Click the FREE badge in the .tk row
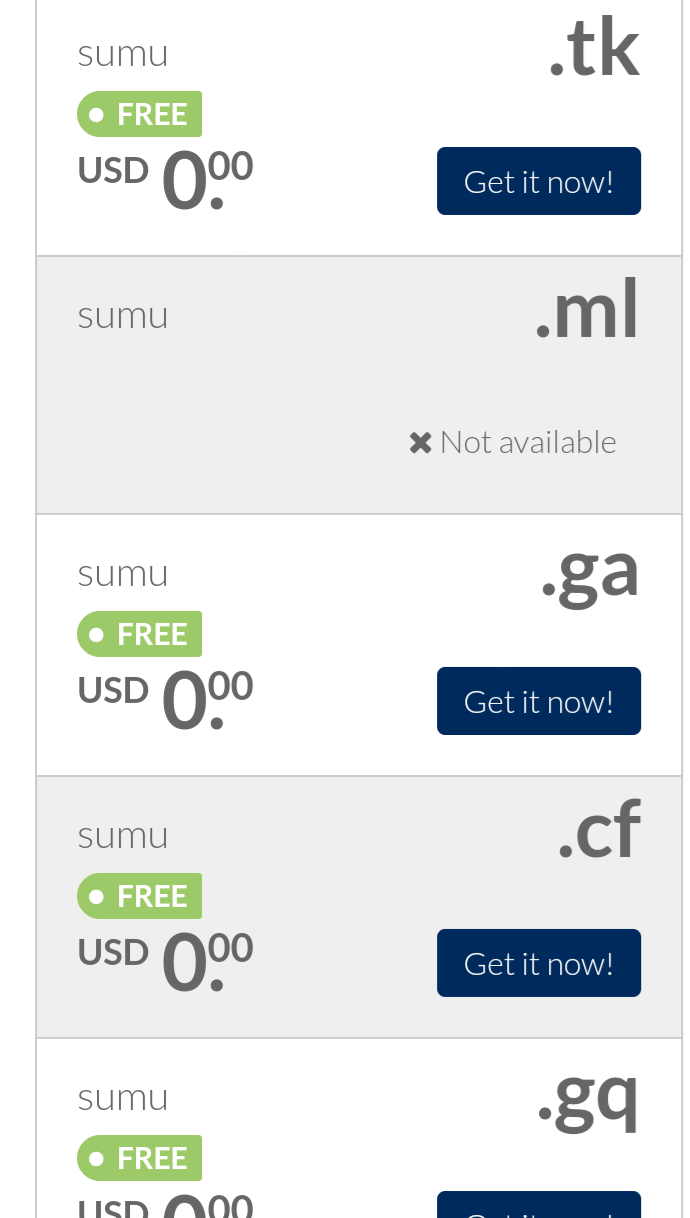The image size is (690, 1218). pos(140,114)
